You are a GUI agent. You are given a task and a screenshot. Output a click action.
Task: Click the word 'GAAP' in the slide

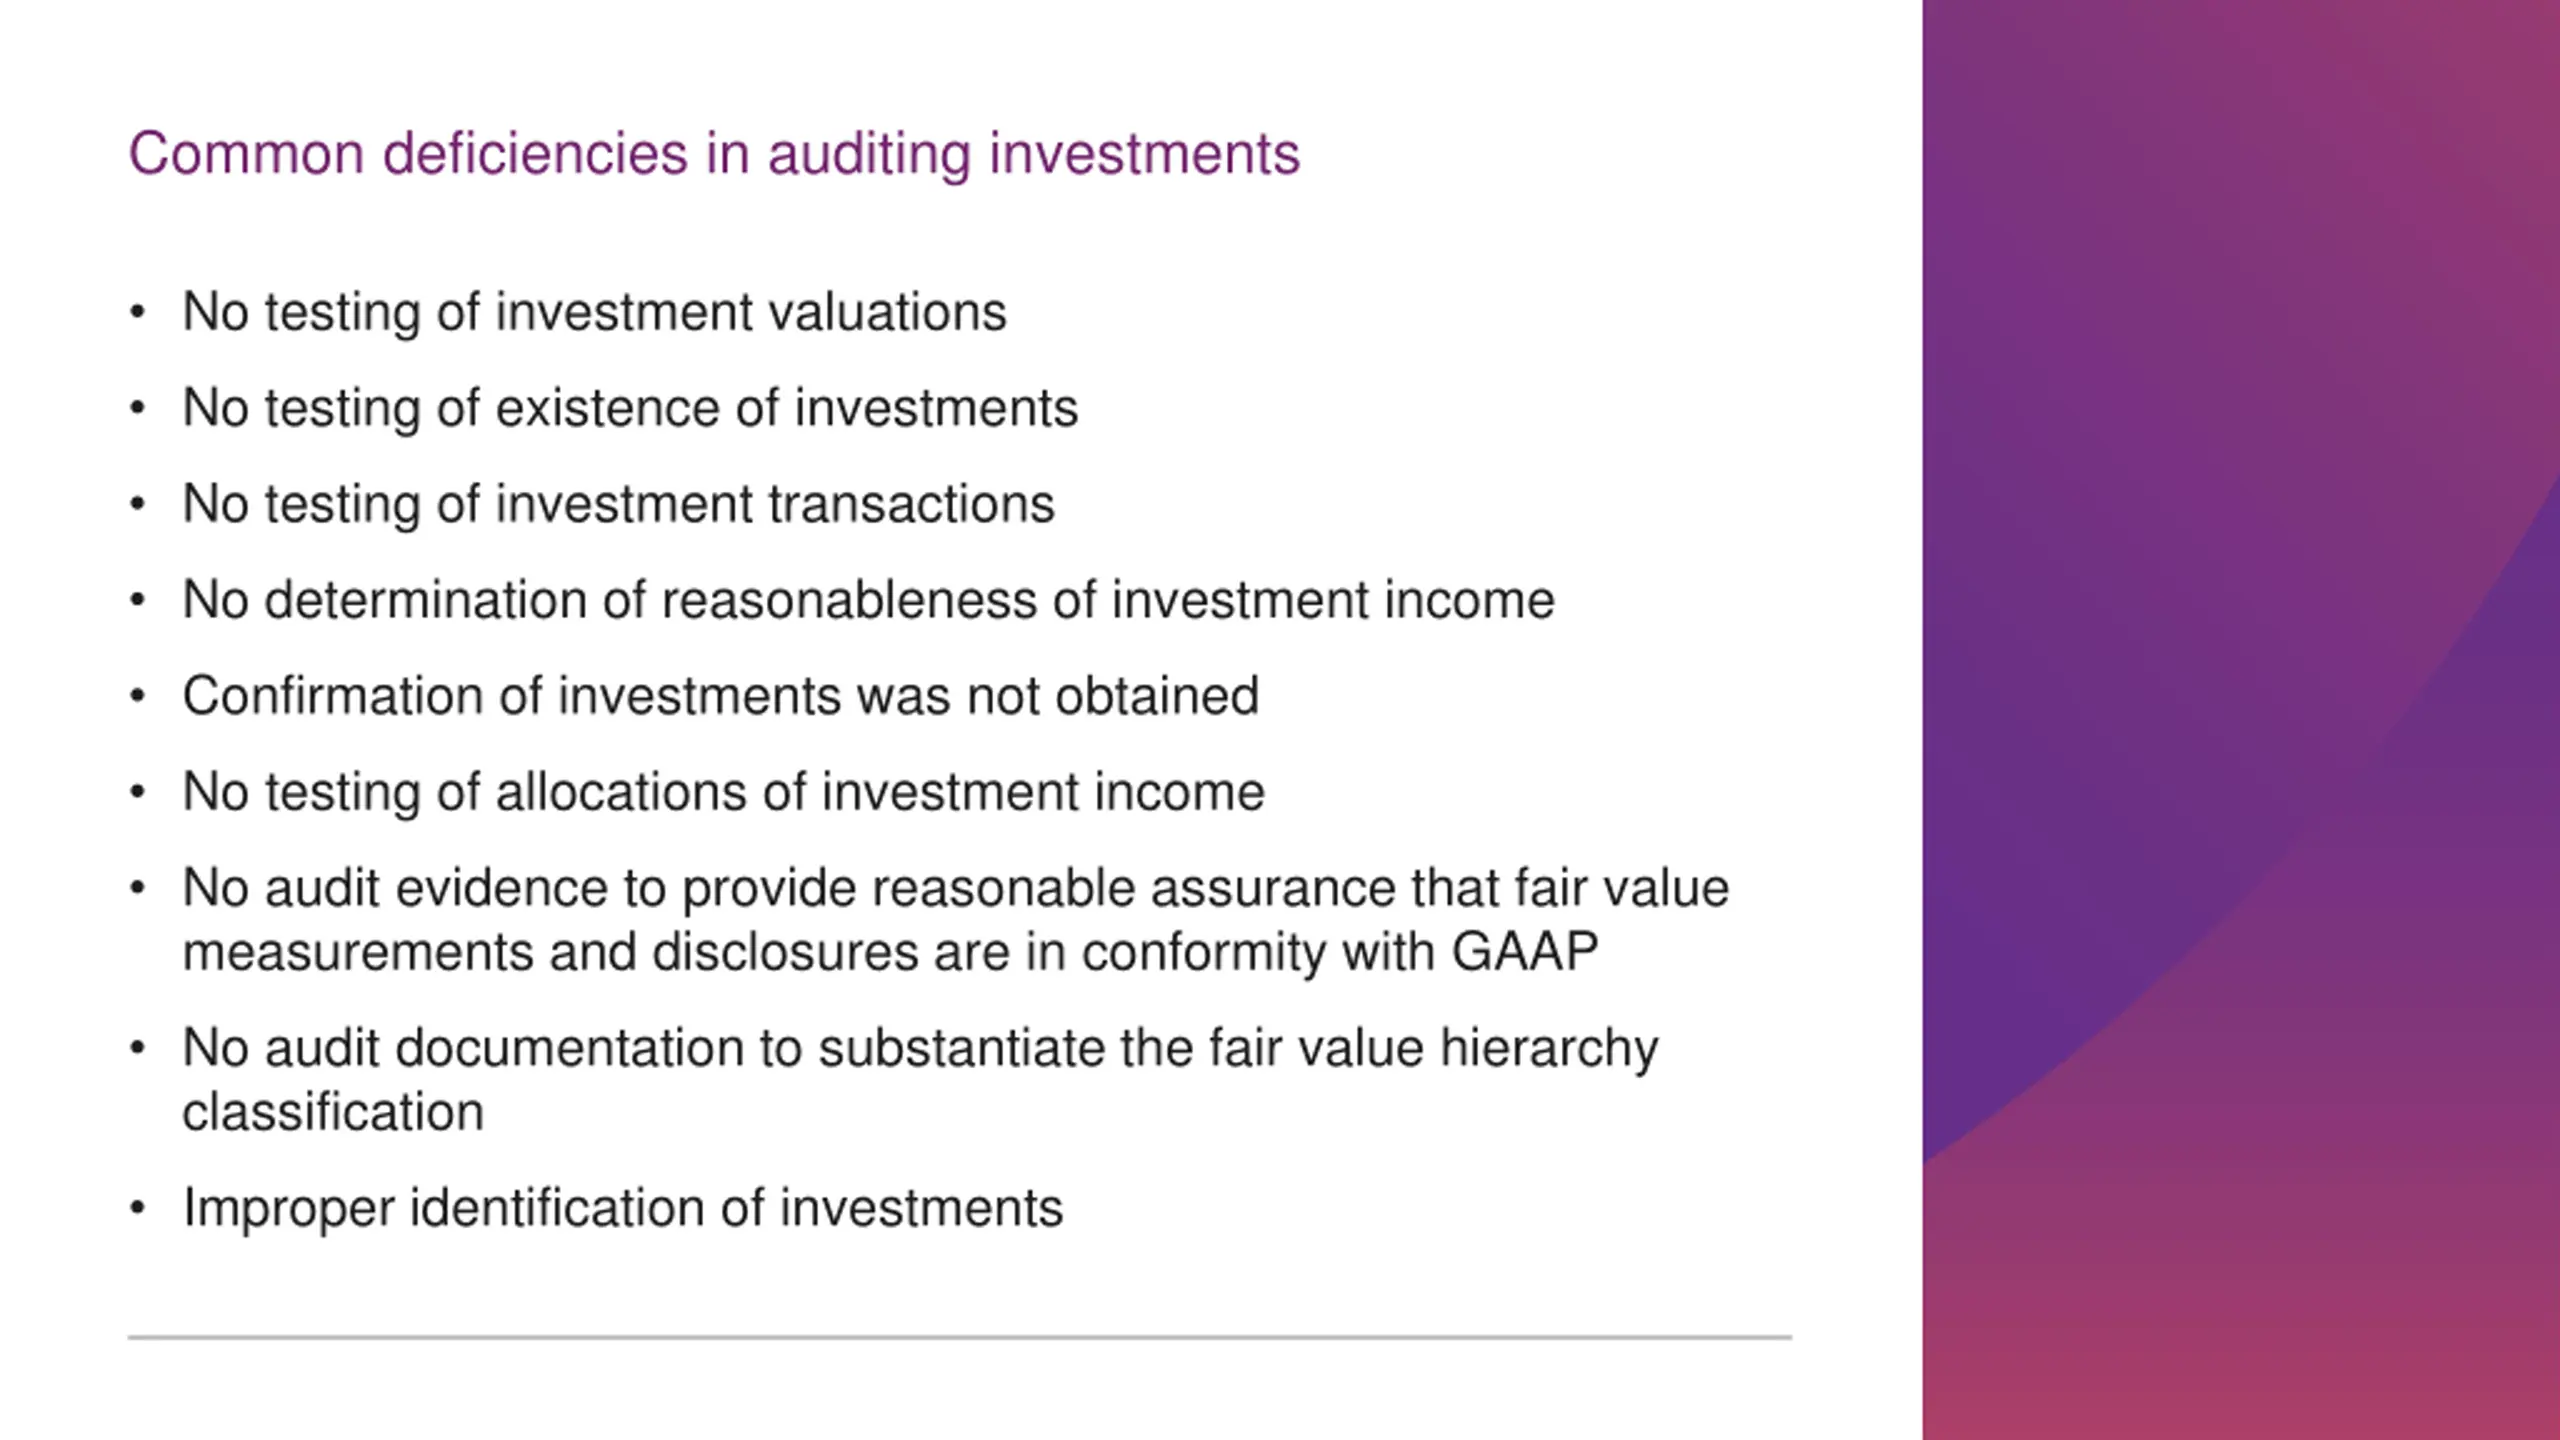click(x=1525, y=951)
